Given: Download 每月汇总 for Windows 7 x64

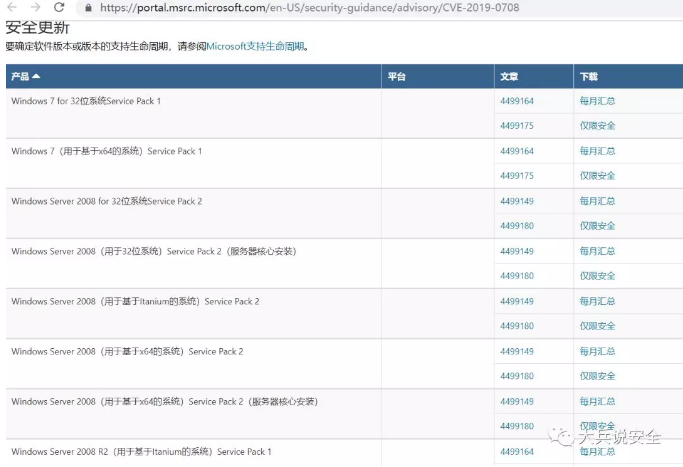Looking at the screenshot, I should 597,151.
